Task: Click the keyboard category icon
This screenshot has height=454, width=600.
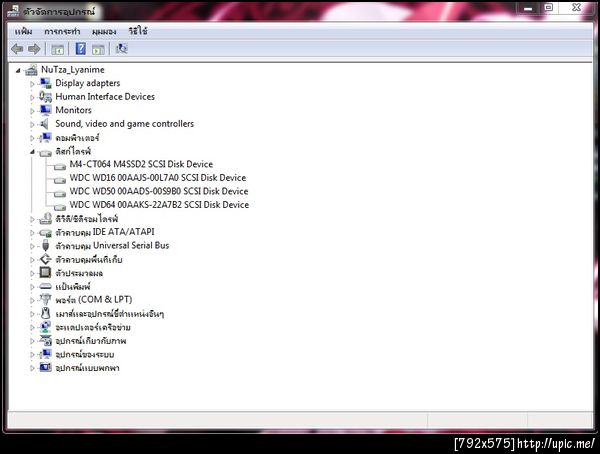Action: [46, 286]
